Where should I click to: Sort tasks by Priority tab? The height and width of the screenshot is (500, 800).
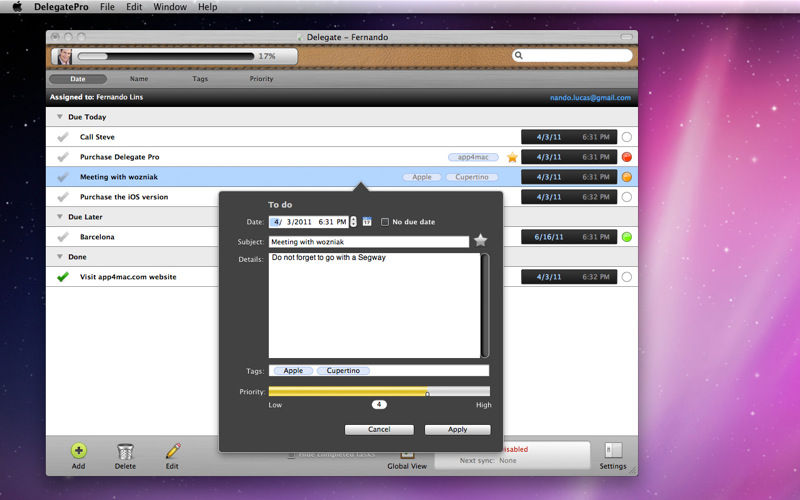[261, 79]
